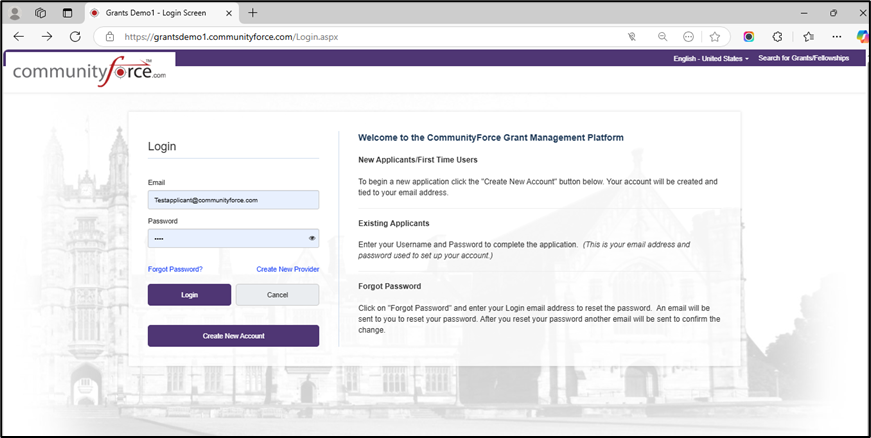Image resolution: width=871 pixels, height=438 pixels.
Task: Open the address bar ellipsis options icon
Action: [x=688, y=37]
